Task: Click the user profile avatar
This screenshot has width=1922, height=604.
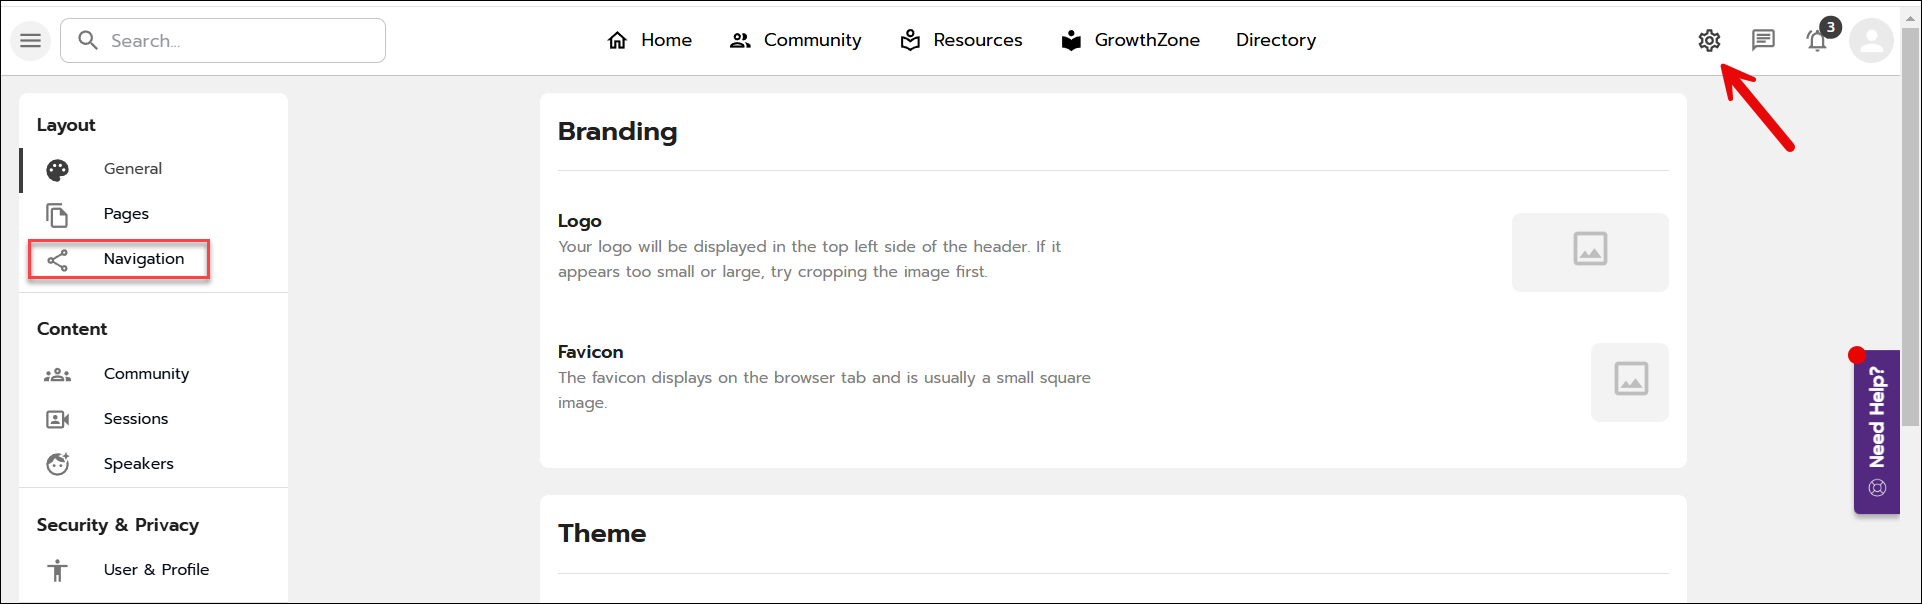Action: click(1871, 41)
